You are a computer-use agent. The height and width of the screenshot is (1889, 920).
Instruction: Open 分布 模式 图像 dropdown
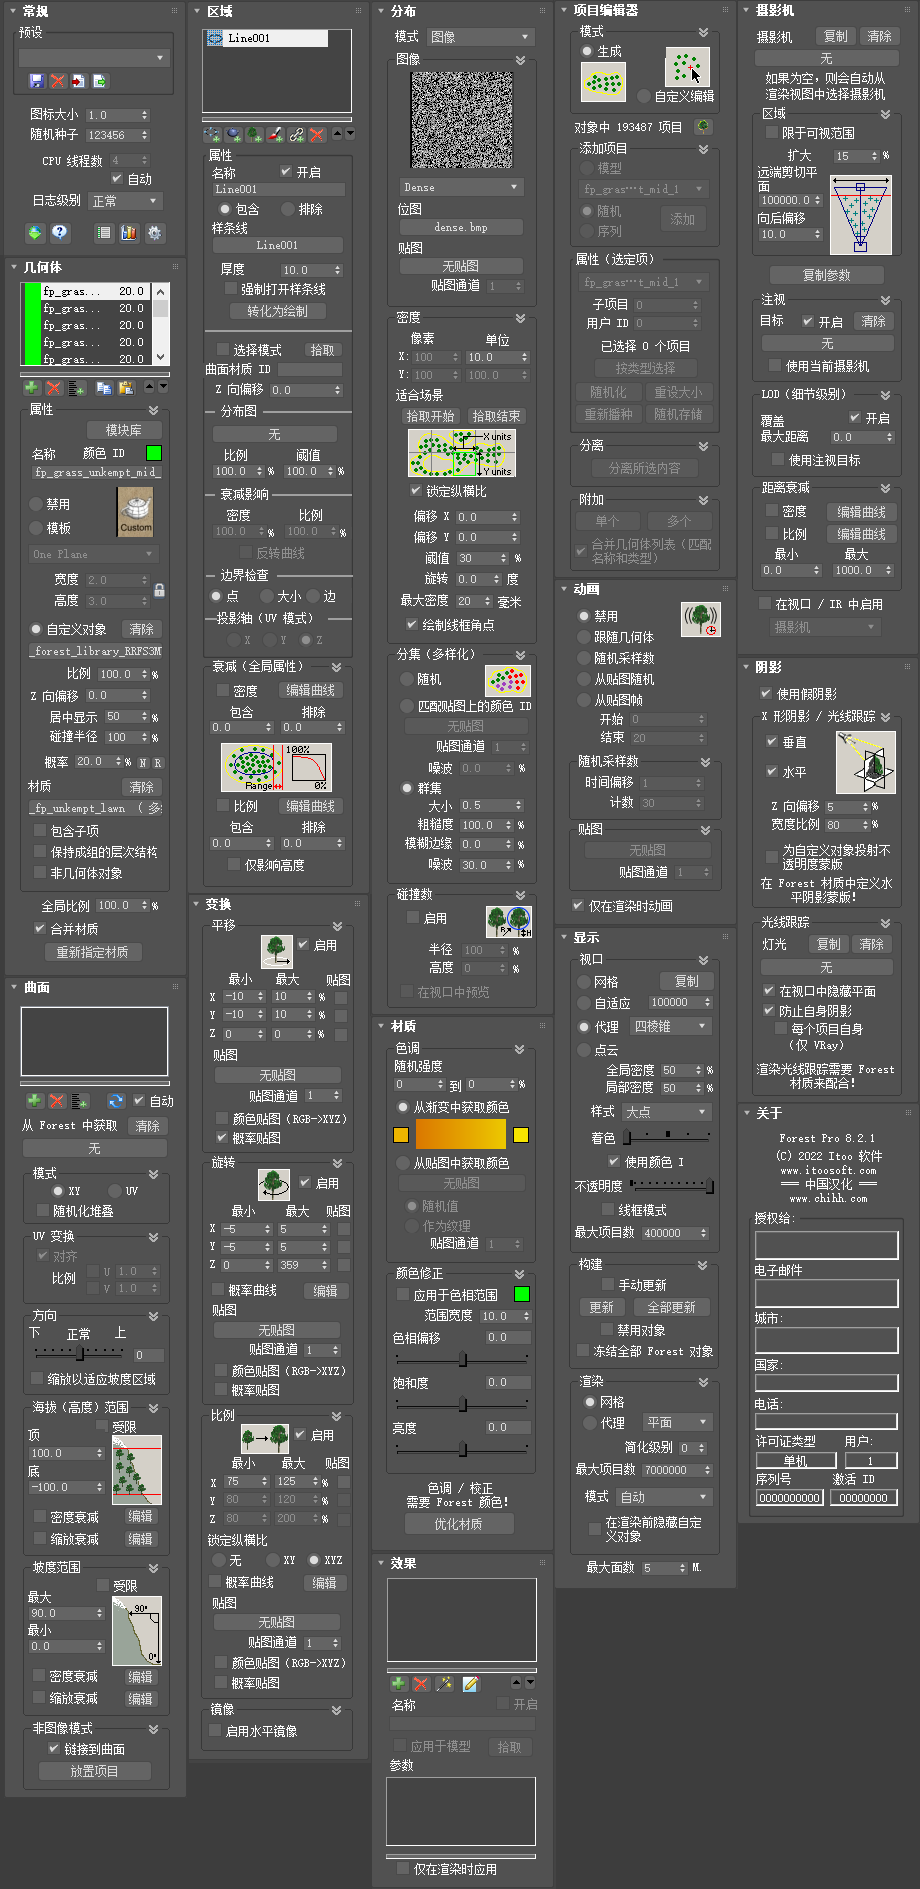click(x=480, y=36)
